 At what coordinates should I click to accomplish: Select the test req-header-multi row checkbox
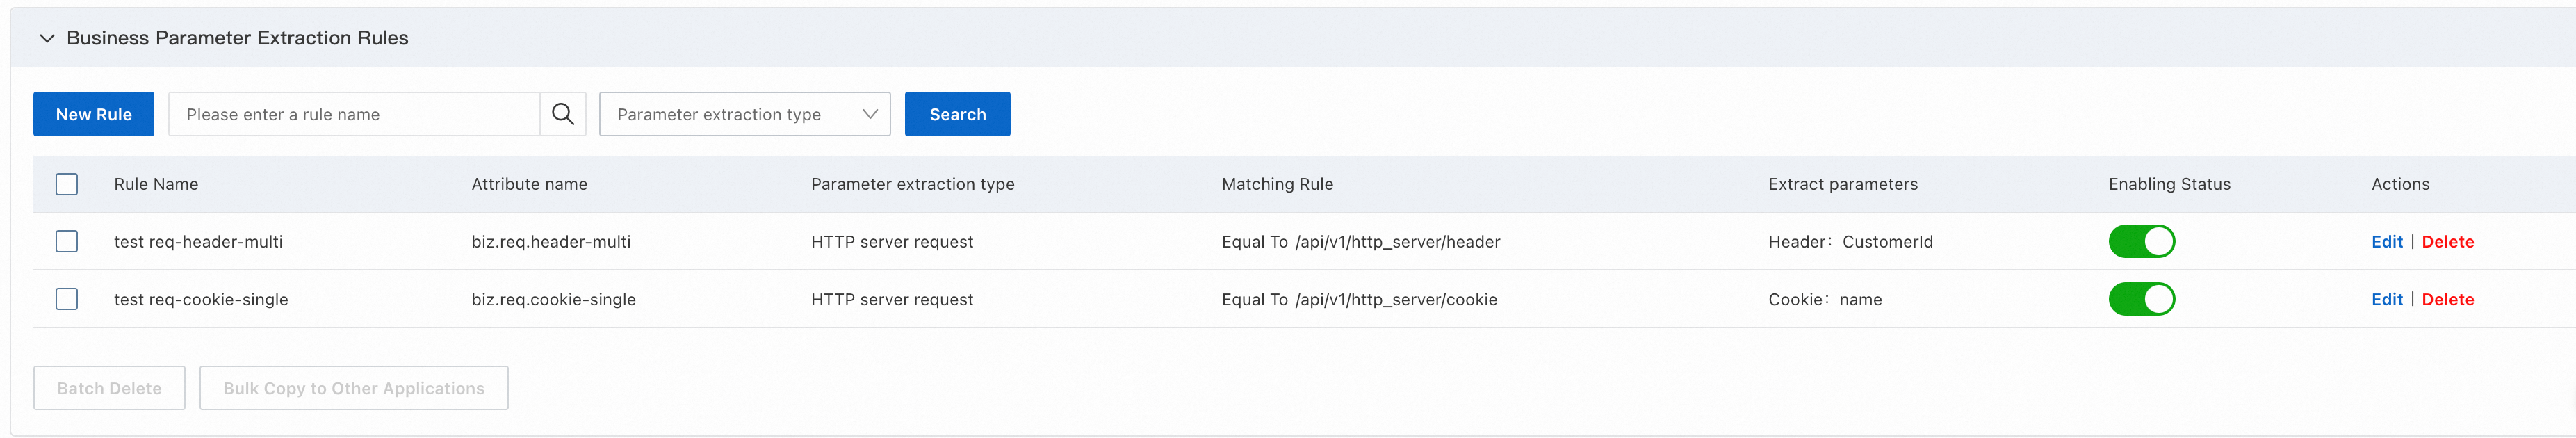(x=67, y=242)
